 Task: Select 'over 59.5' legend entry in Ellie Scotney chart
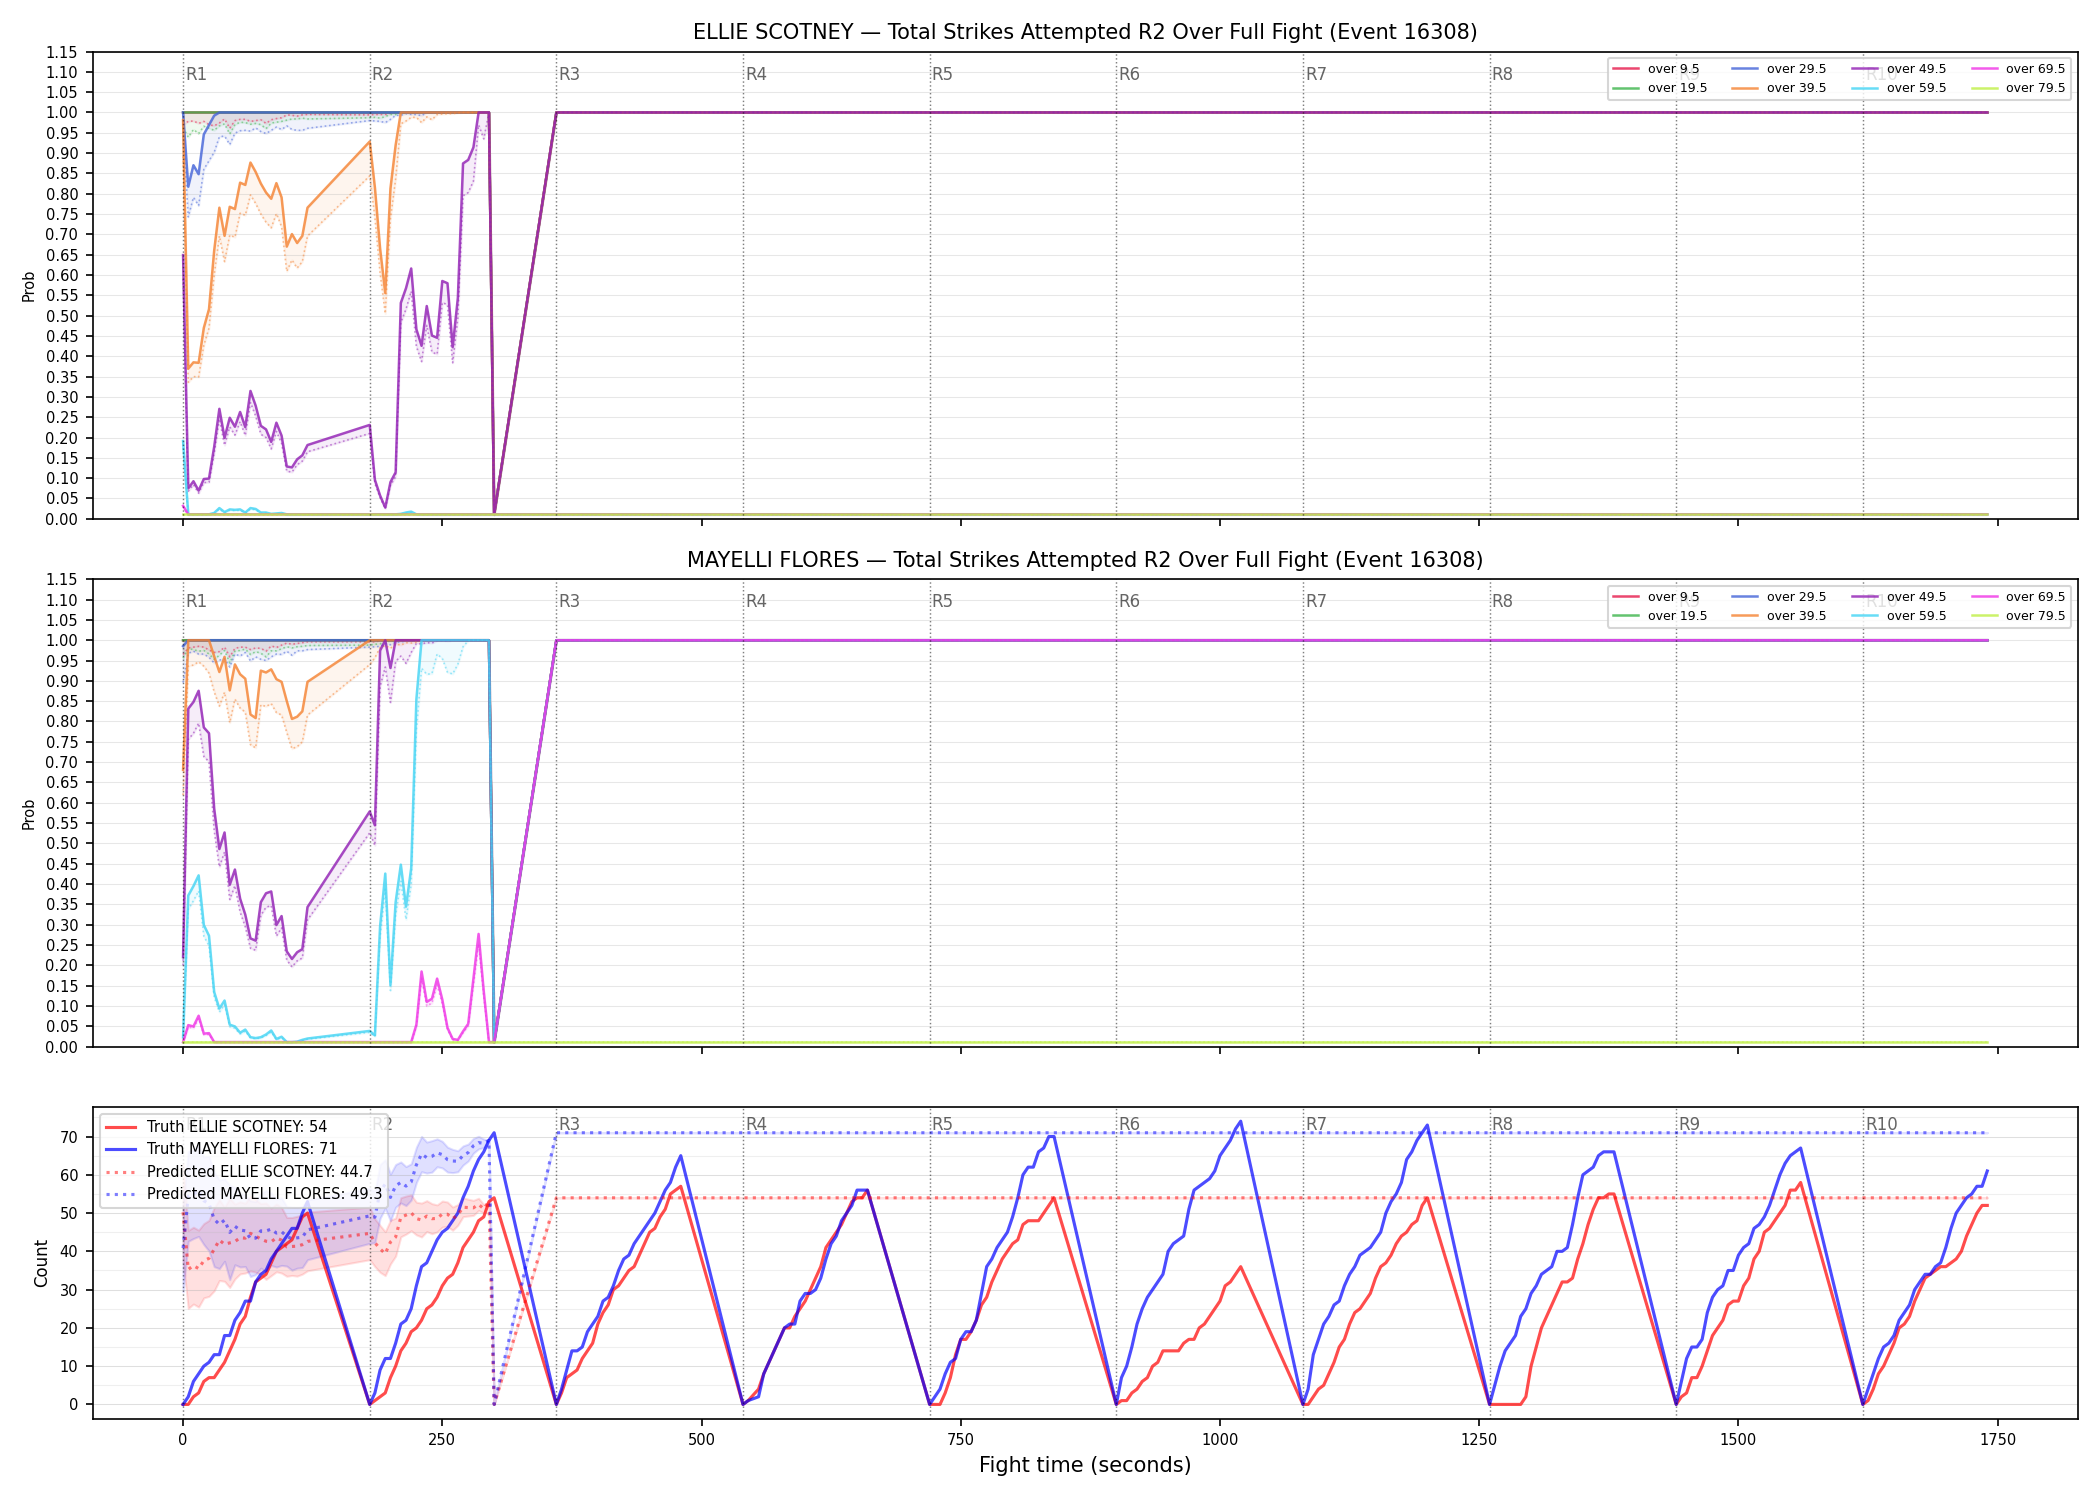[x=1899, y=88]
